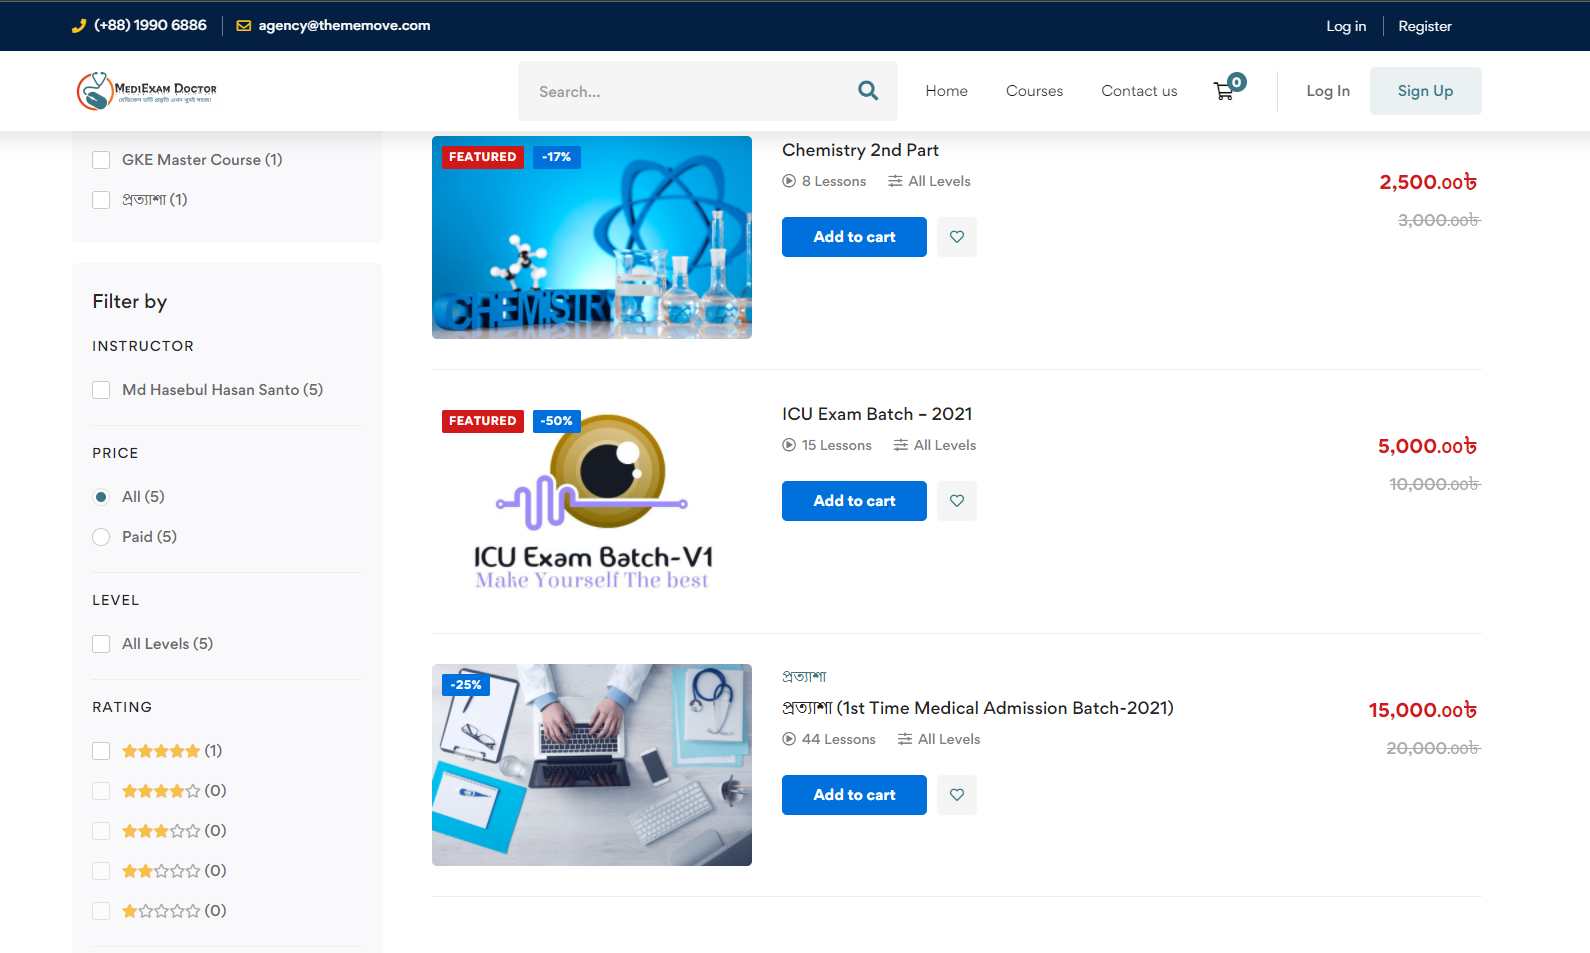Screen dimensions: 1590x953
Task: Click the search magnifier icon
Action: click(868, 91)
